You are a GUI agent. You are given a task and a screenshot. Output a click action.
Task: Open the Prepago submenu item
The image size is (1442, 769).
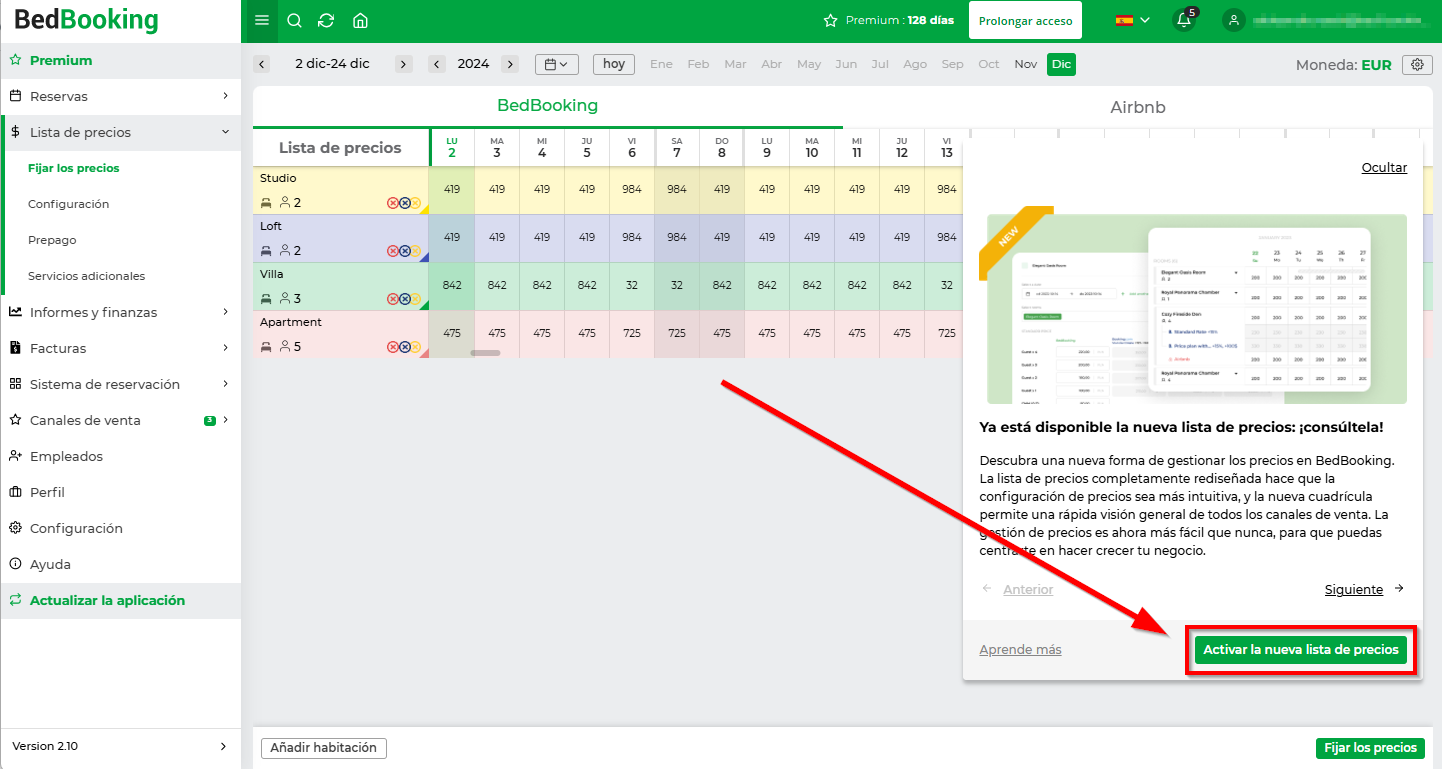[52, 240]
